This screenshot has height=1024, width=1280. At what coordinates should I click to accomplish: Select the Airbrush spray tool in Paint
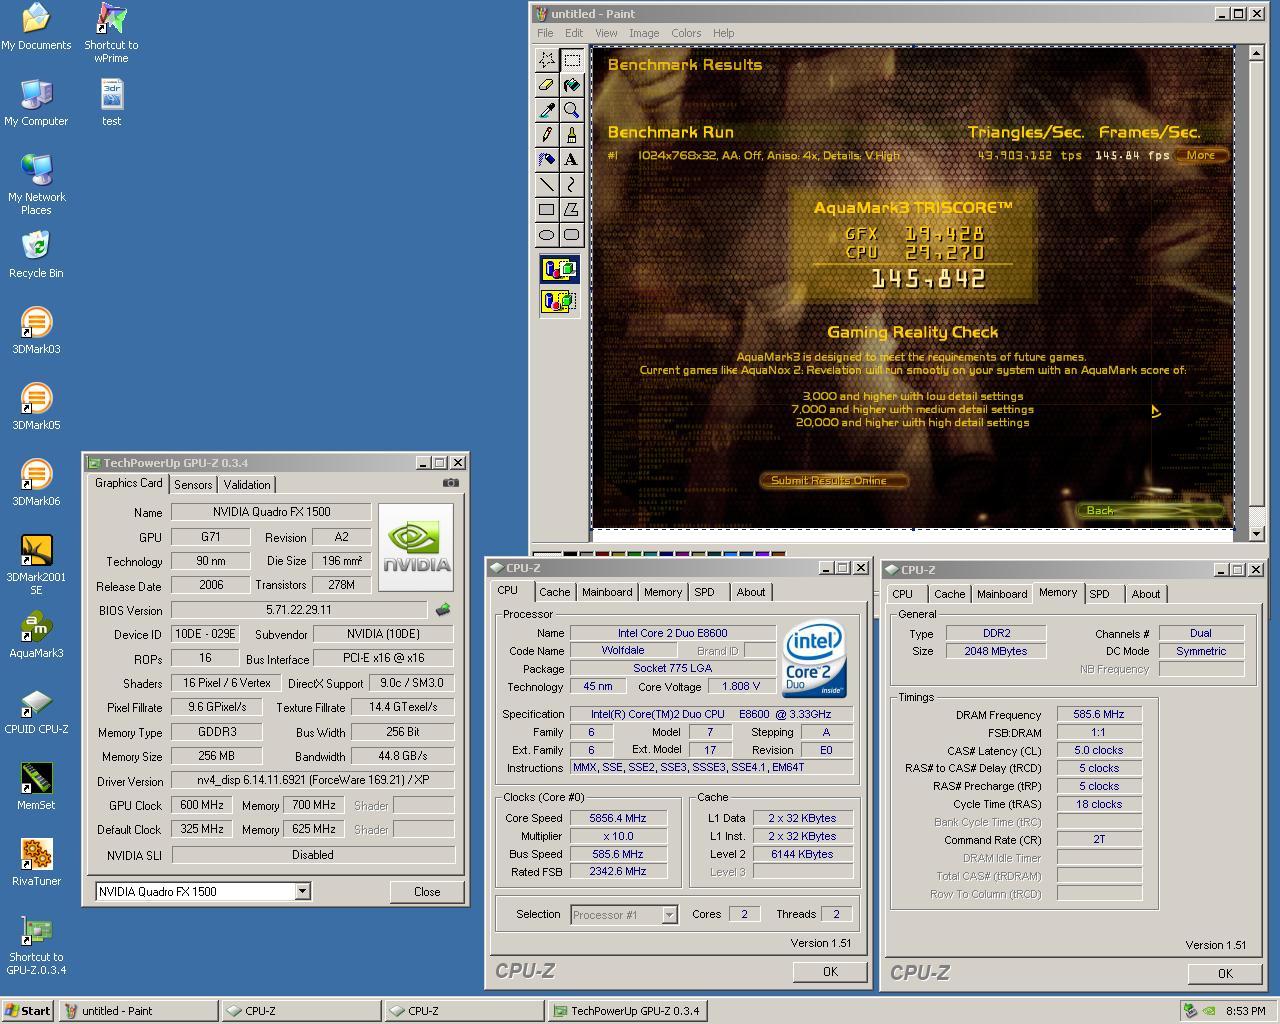tap(546, 160)
